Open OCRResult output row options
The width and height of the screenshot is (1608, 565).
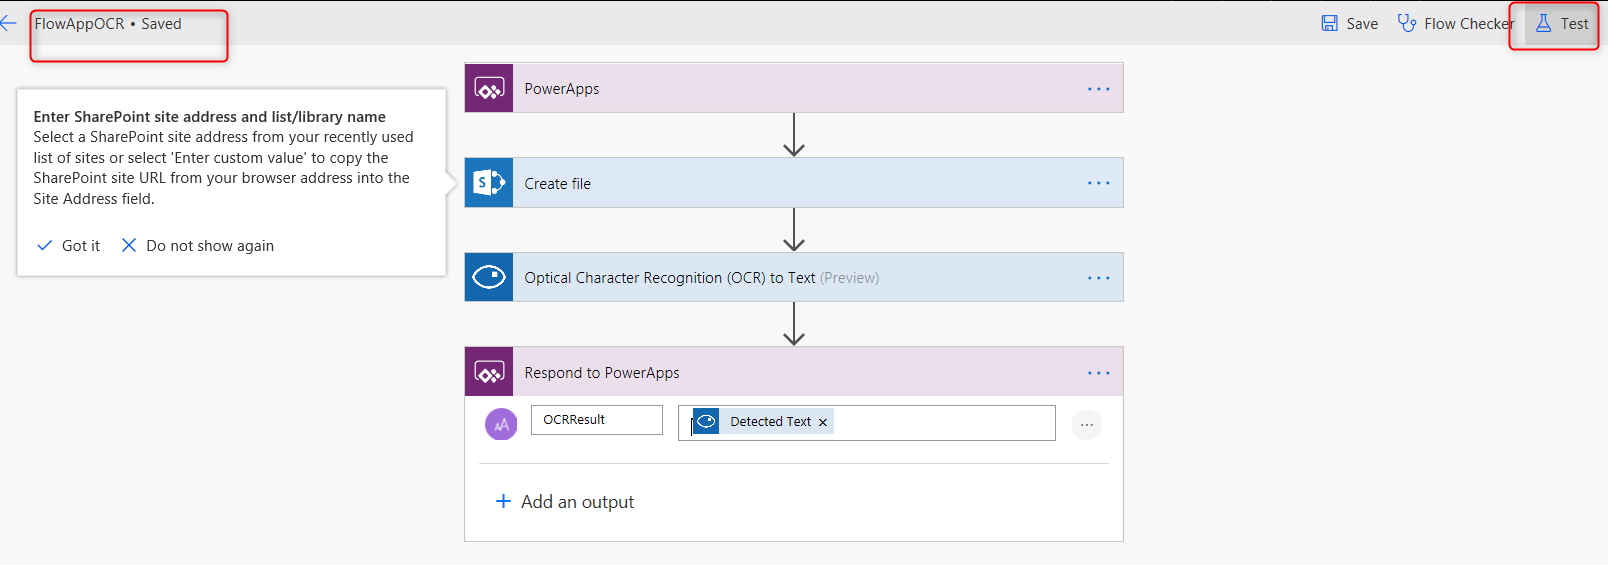[1087, 425]
